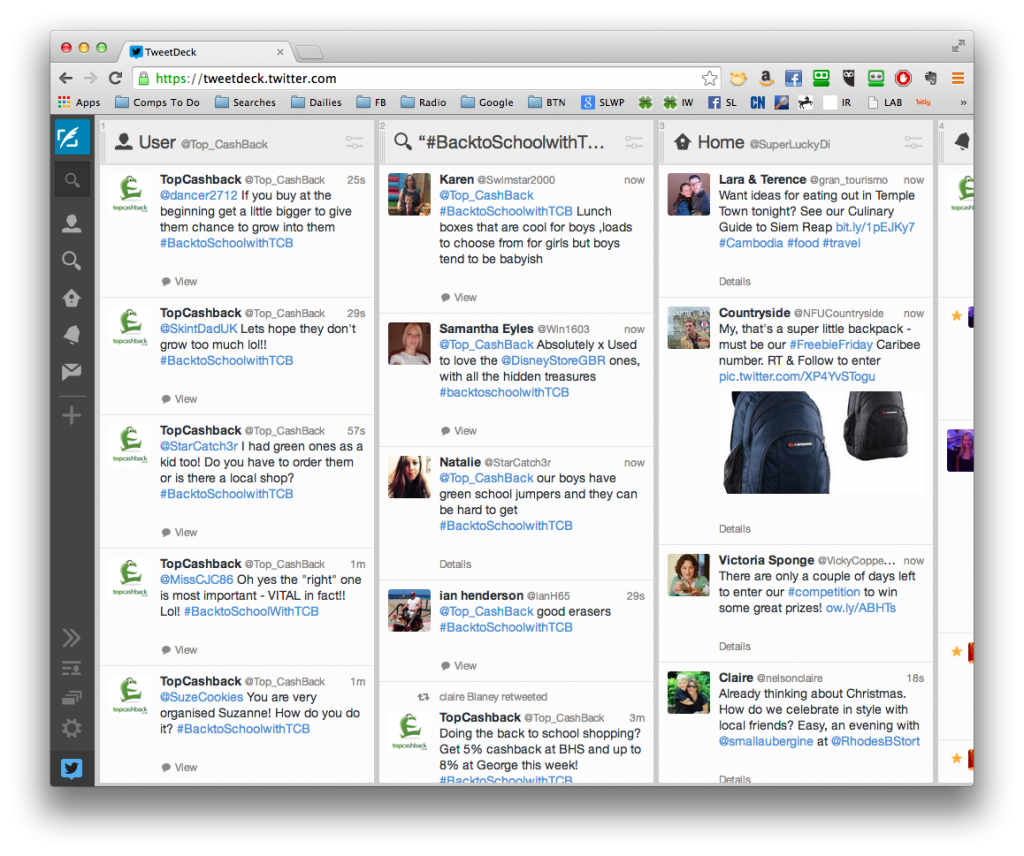The image size is (1024, 856).
Task: Open the LAB bookmark
Action: coord(885,103)
